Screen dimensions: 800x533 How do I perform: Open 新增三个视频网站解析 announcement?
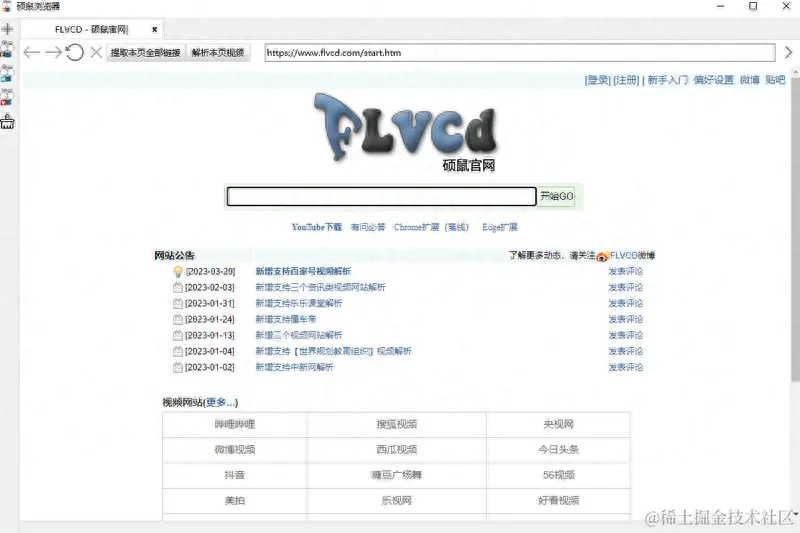coord(298,335)
